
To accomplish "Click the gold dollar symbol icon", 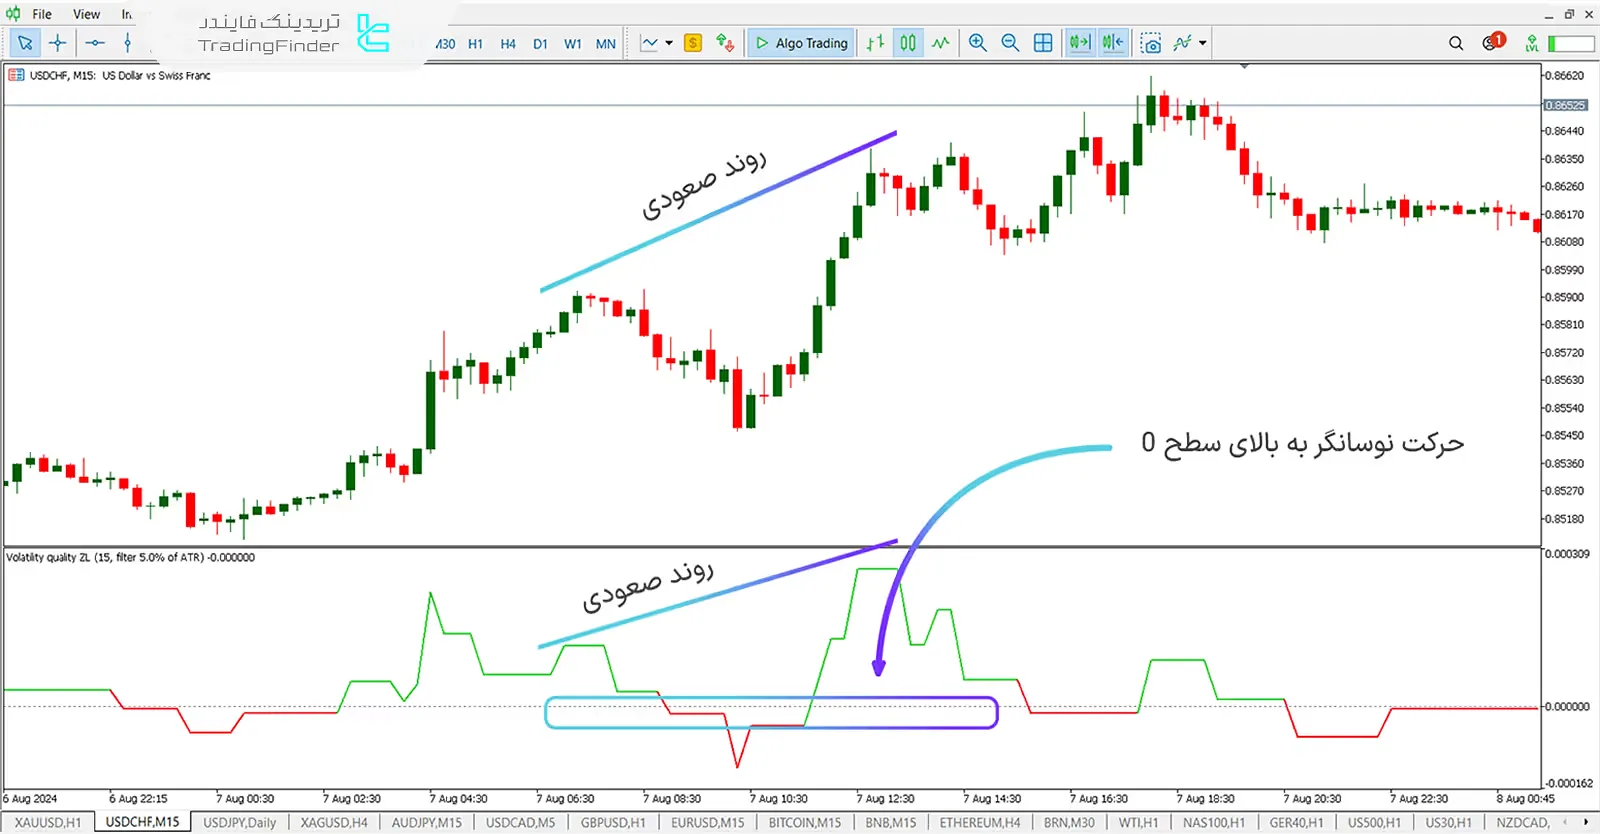I will [x=692, y=43].
